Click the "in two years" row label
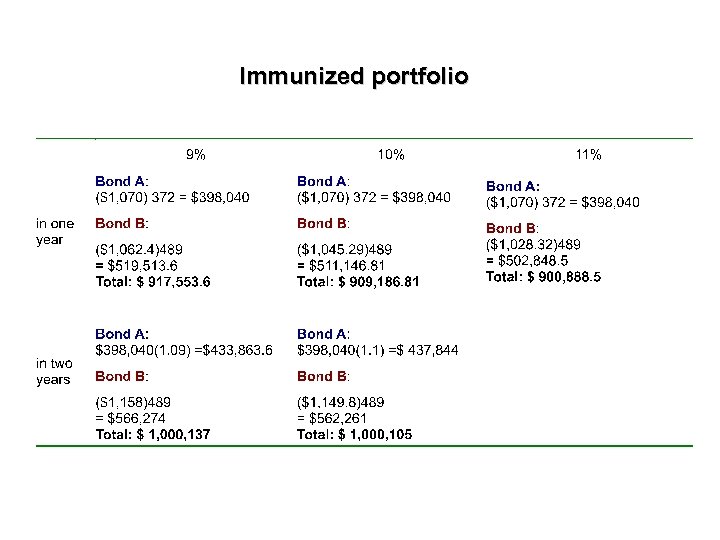 [54, 371]
